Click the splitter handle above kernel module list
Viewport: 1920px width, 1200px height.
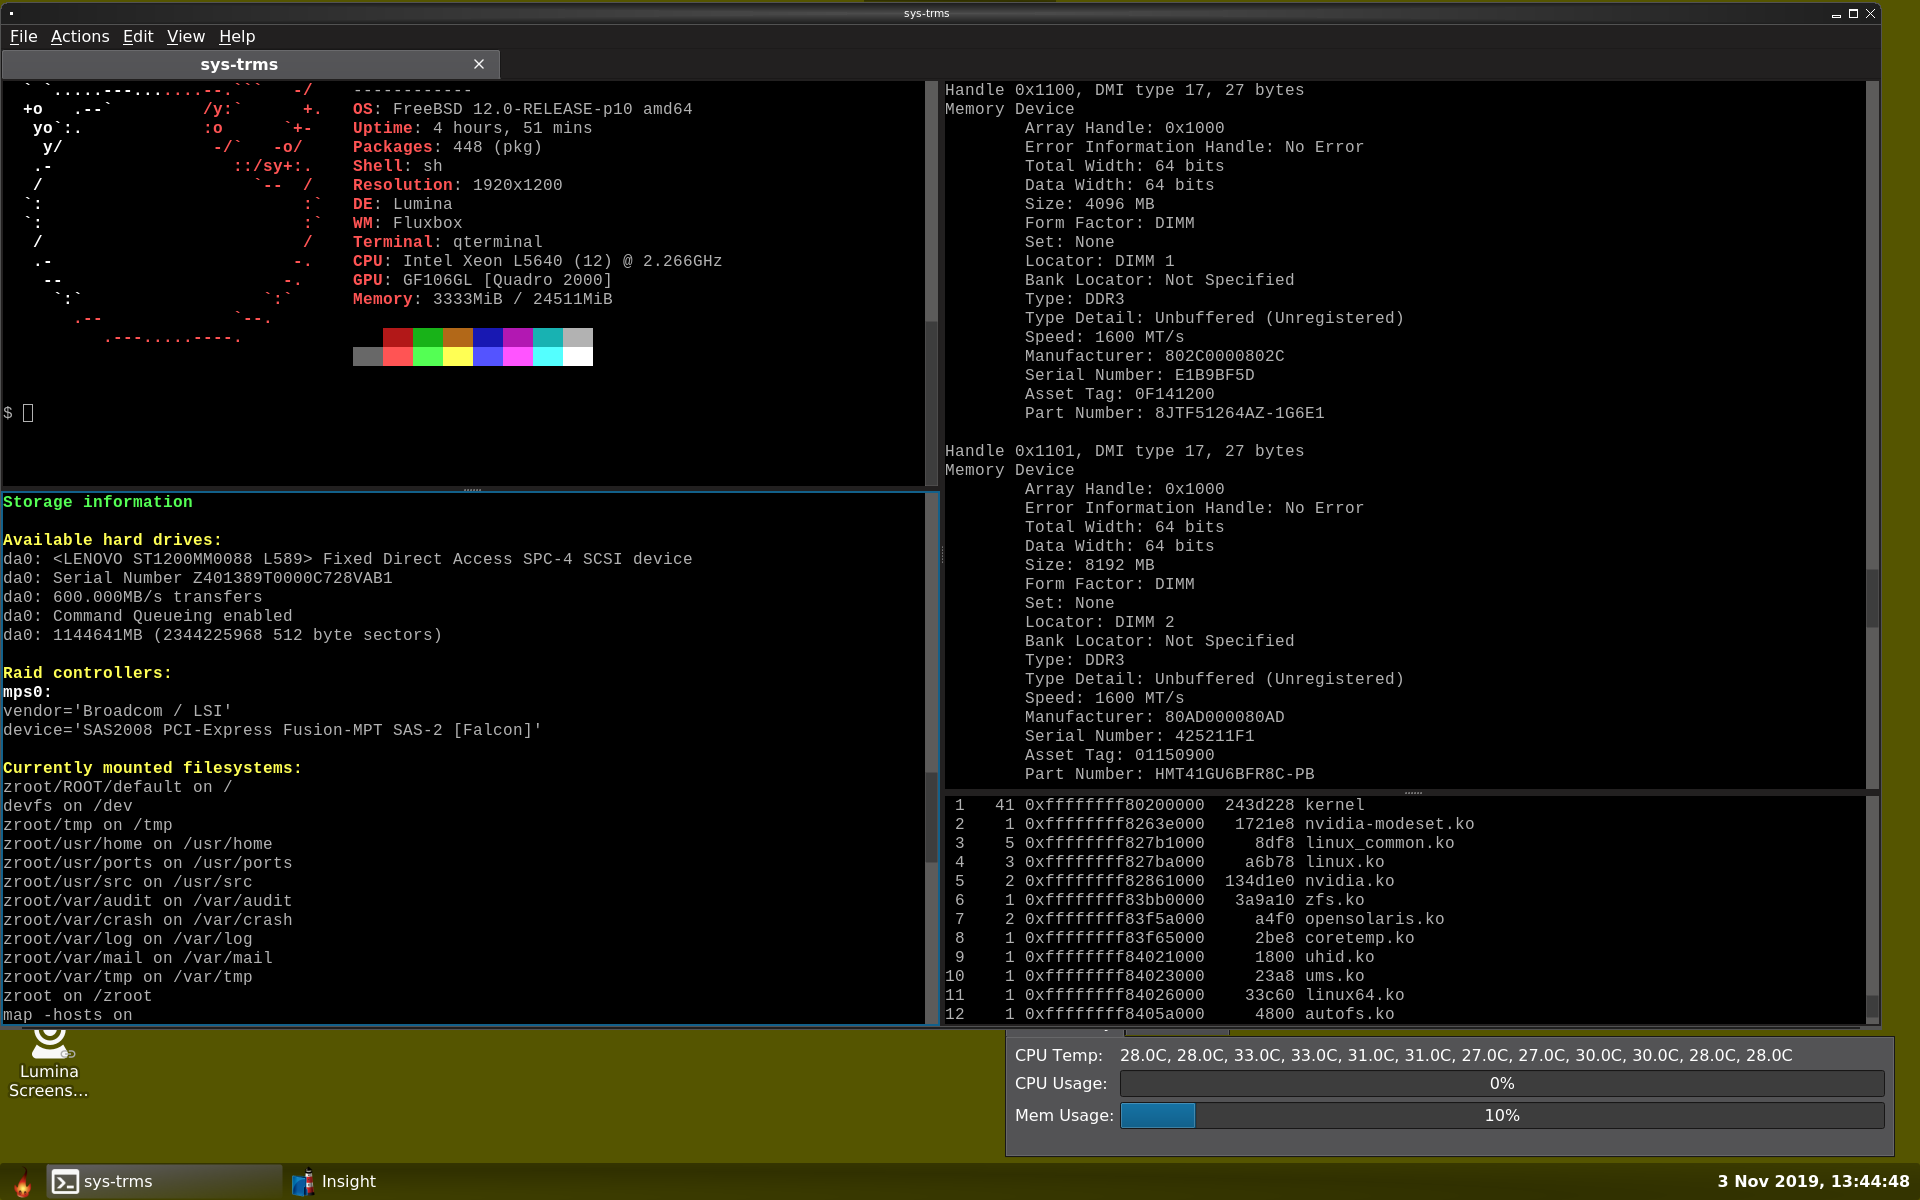1412,793
